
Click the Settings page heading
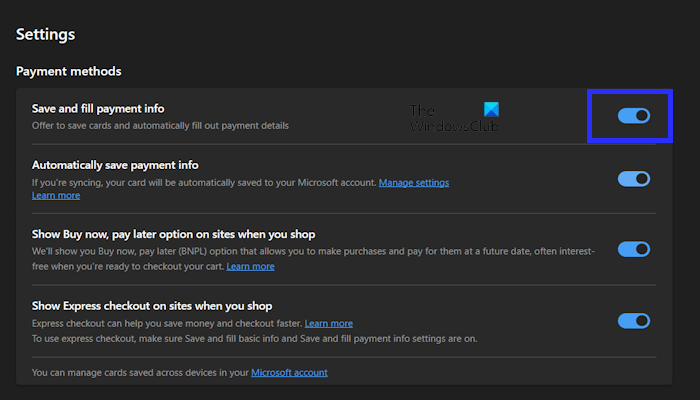(x=45, y=34)
